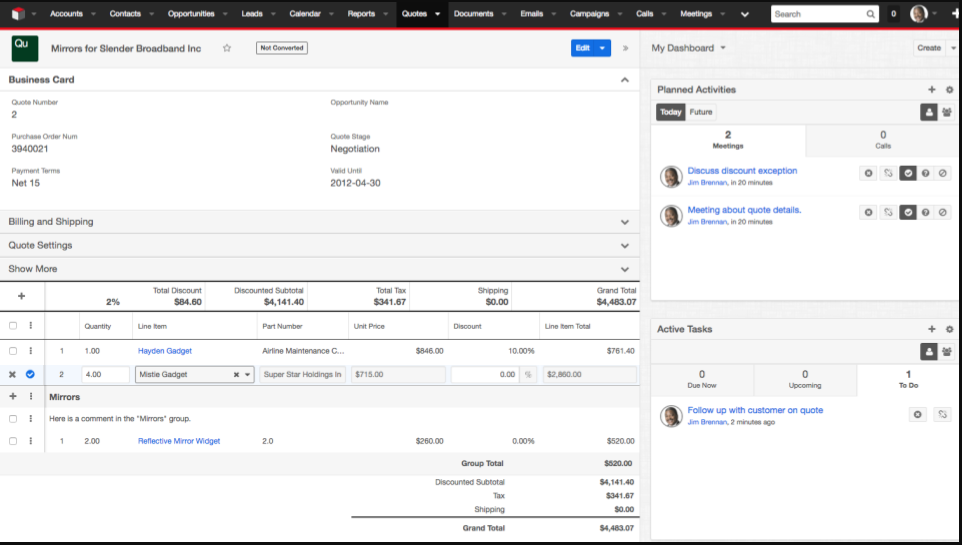962x545 pixels.
Task: Open the Mistle Gadget product dropdown
Action: 248,375
